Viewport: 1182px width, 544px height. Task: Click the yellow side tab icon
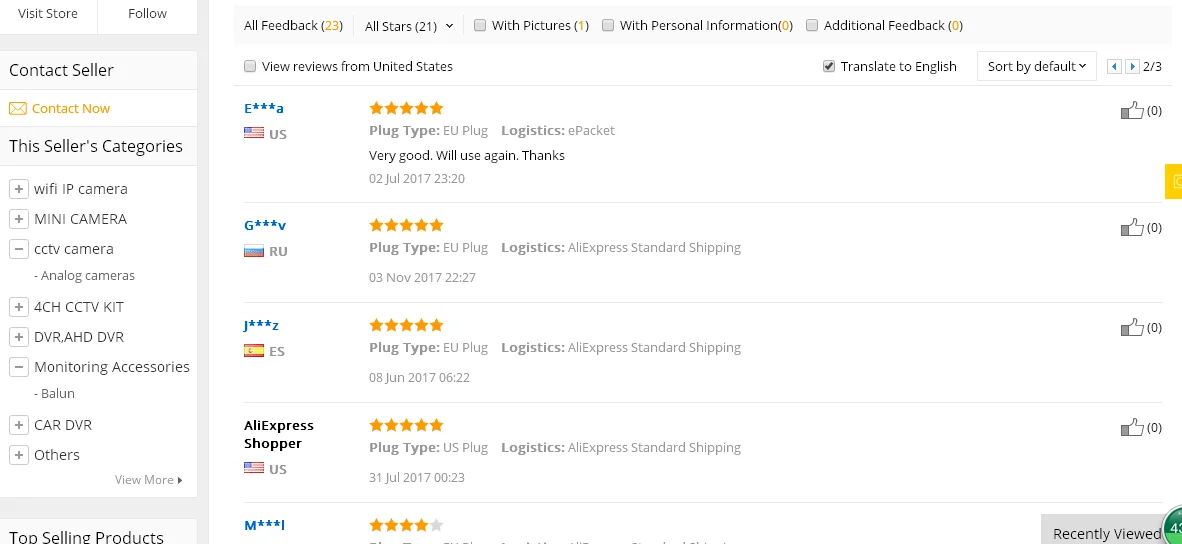(1174, 182)
